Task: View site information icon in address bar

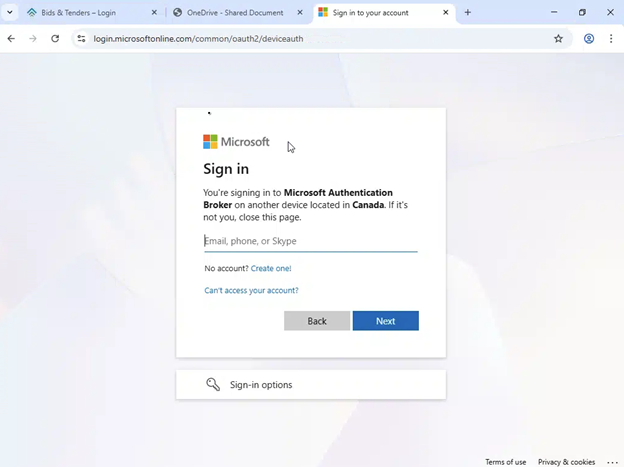Action: 82,39
